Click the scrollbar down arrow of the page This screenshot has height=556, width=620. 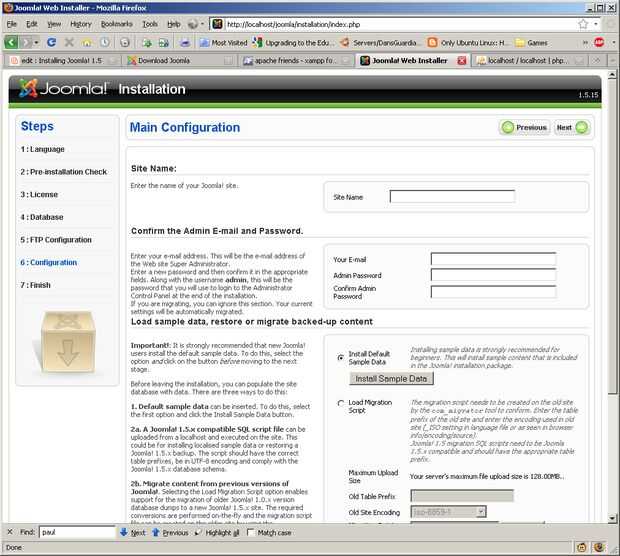coord(612,518)
